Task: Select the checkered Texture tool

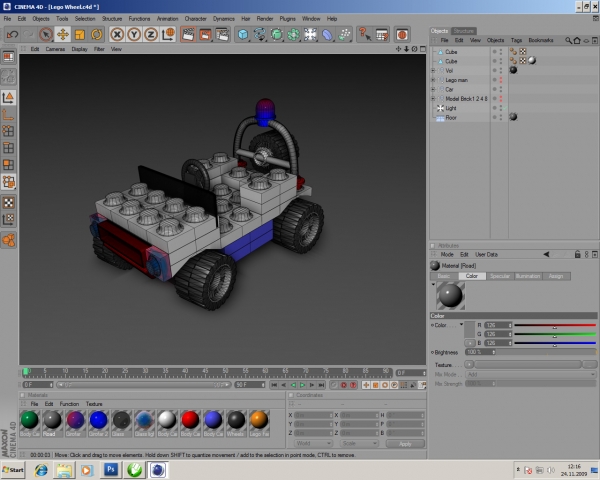Action: point(8,202)
